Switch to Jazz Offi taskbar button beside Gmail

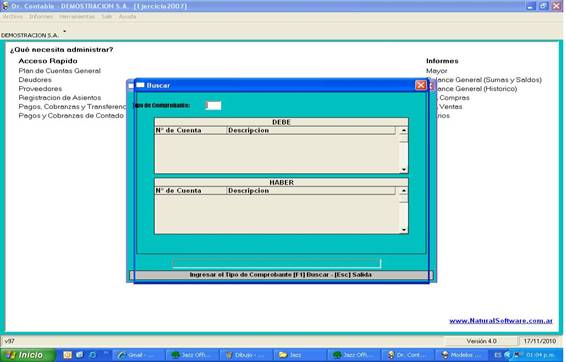[x=192, y=355]
